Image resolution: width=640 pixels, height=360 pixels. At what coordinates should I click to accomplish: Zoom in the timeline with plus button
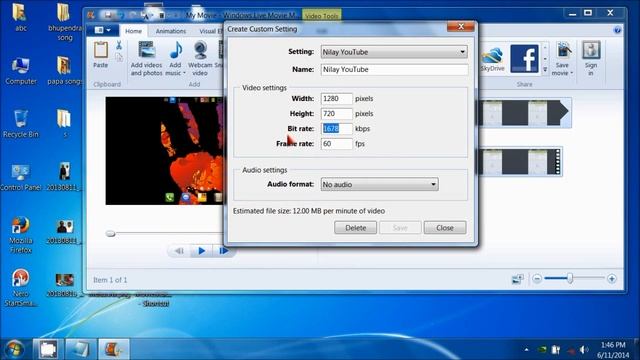pos(611,279)
